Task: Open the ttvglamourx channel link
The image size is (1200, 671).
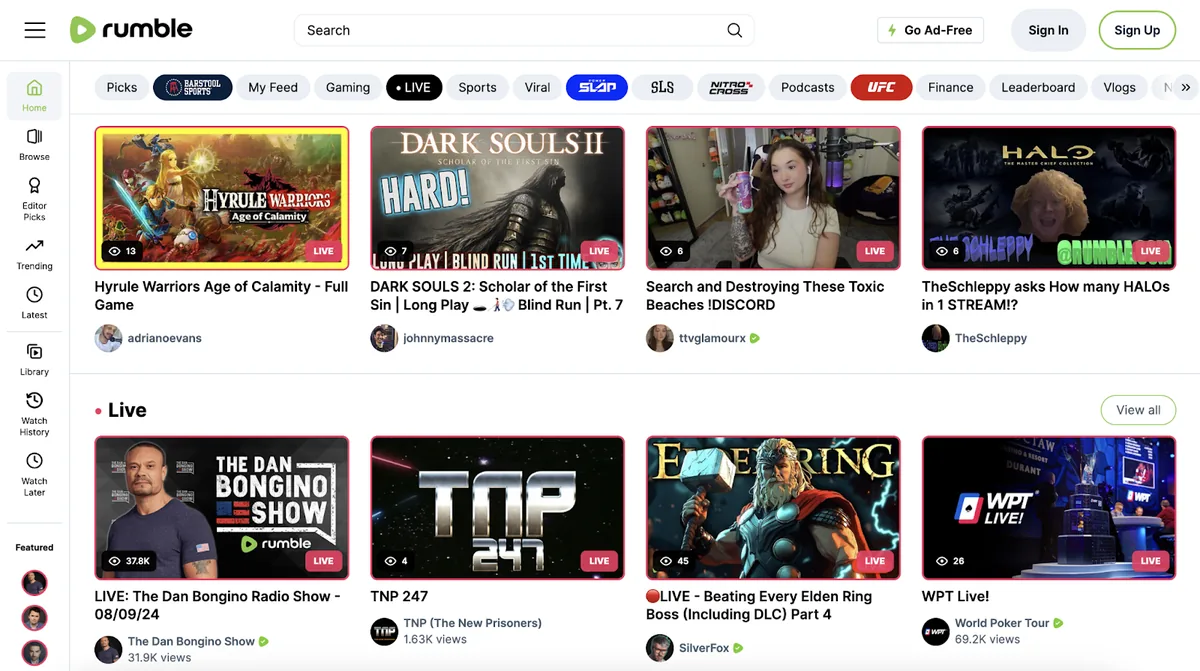Action: tap(712, 338)
